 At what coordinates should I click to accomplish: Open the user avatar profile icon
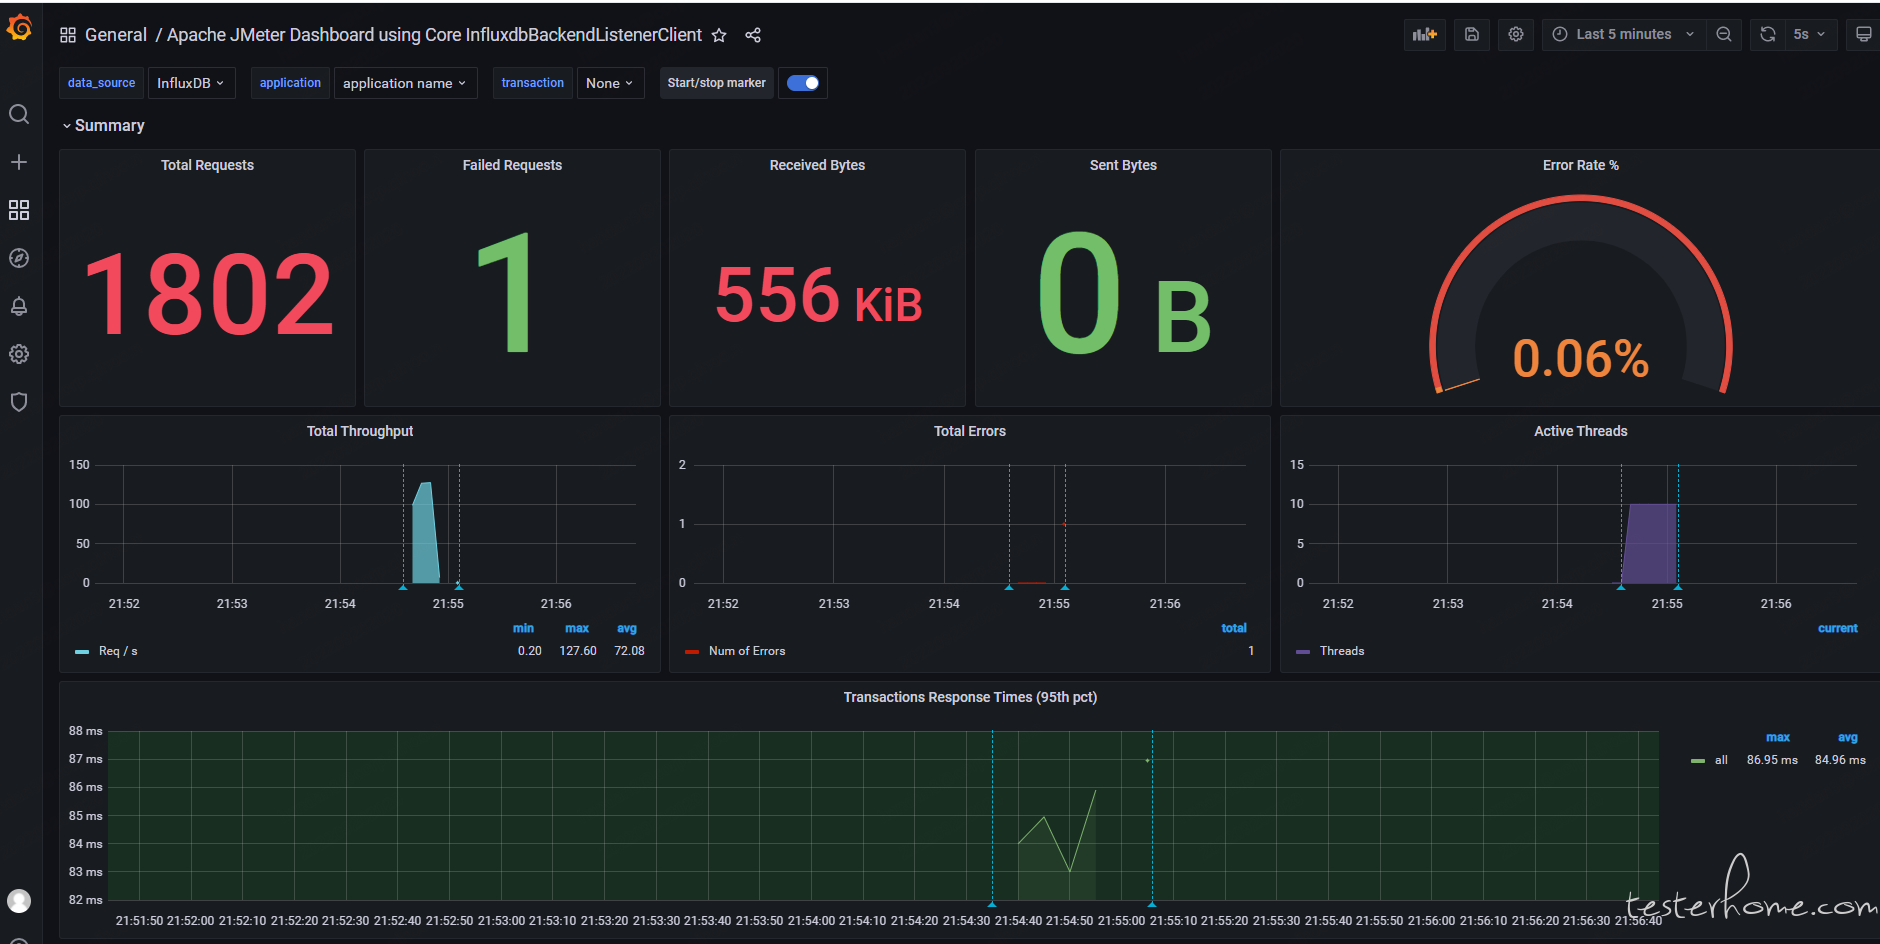click(19, 901)
